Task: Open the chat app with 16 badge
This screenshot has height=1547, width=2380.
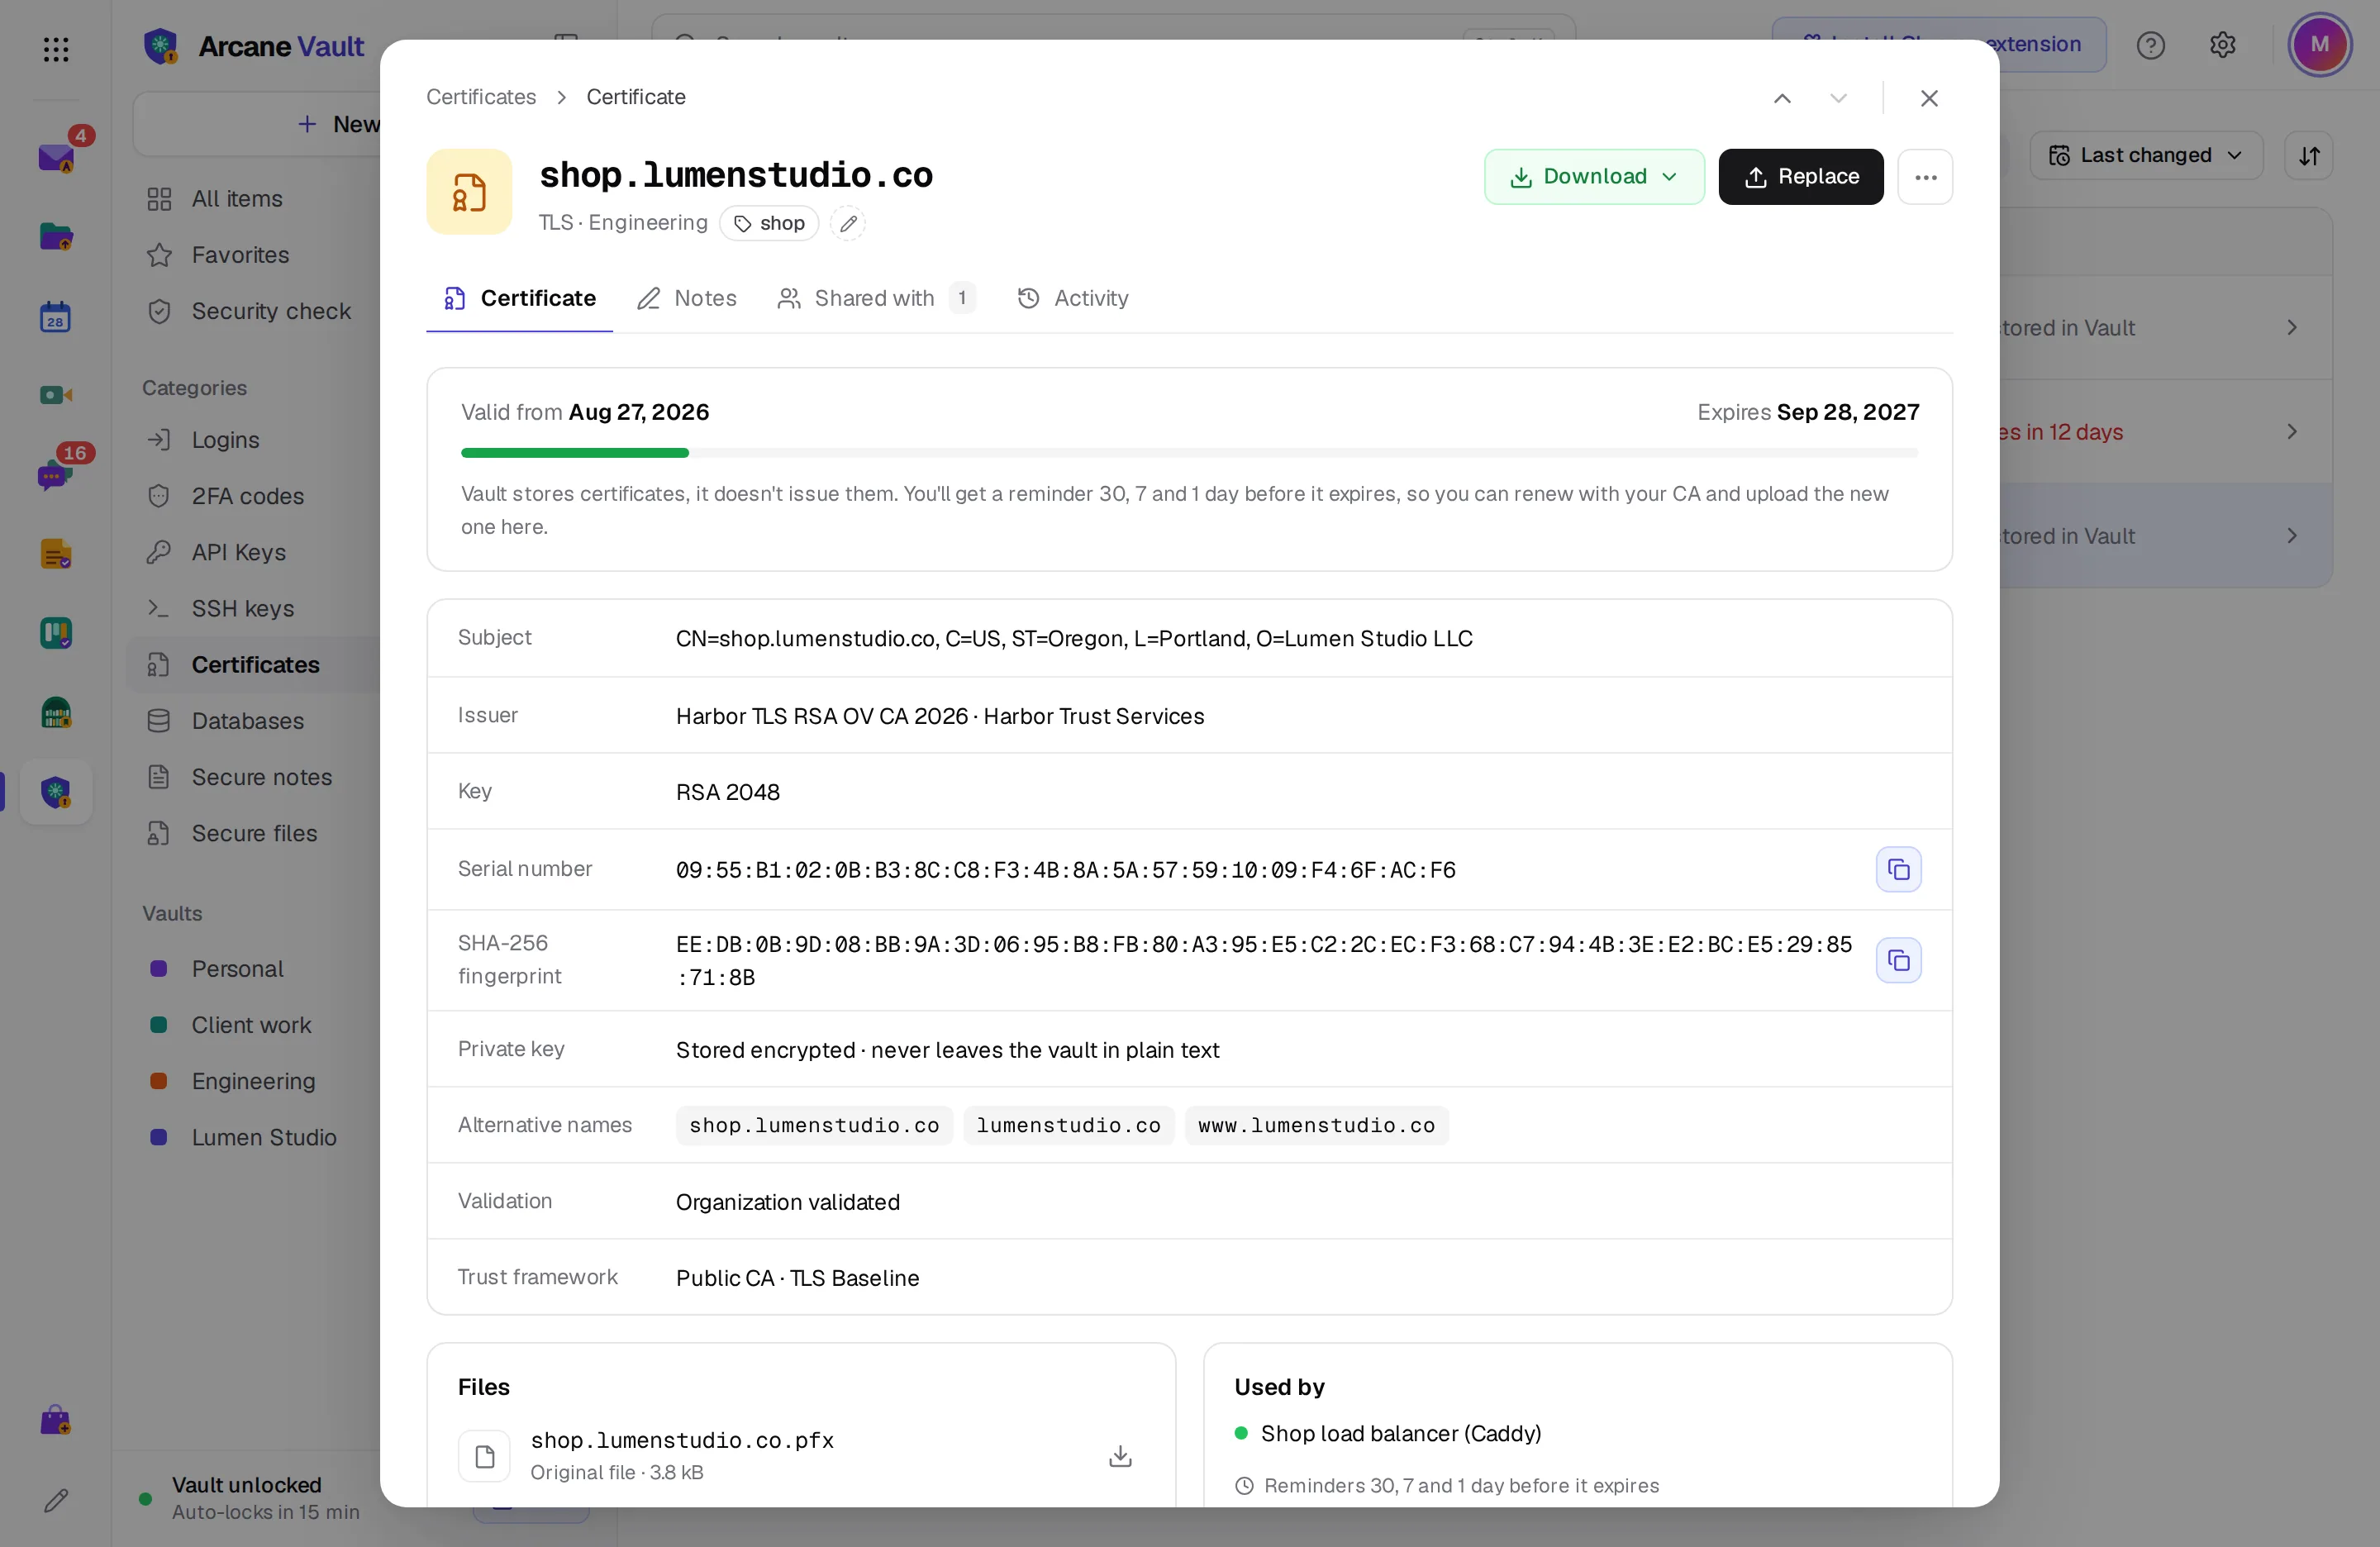Action: [x=56, y=474]
